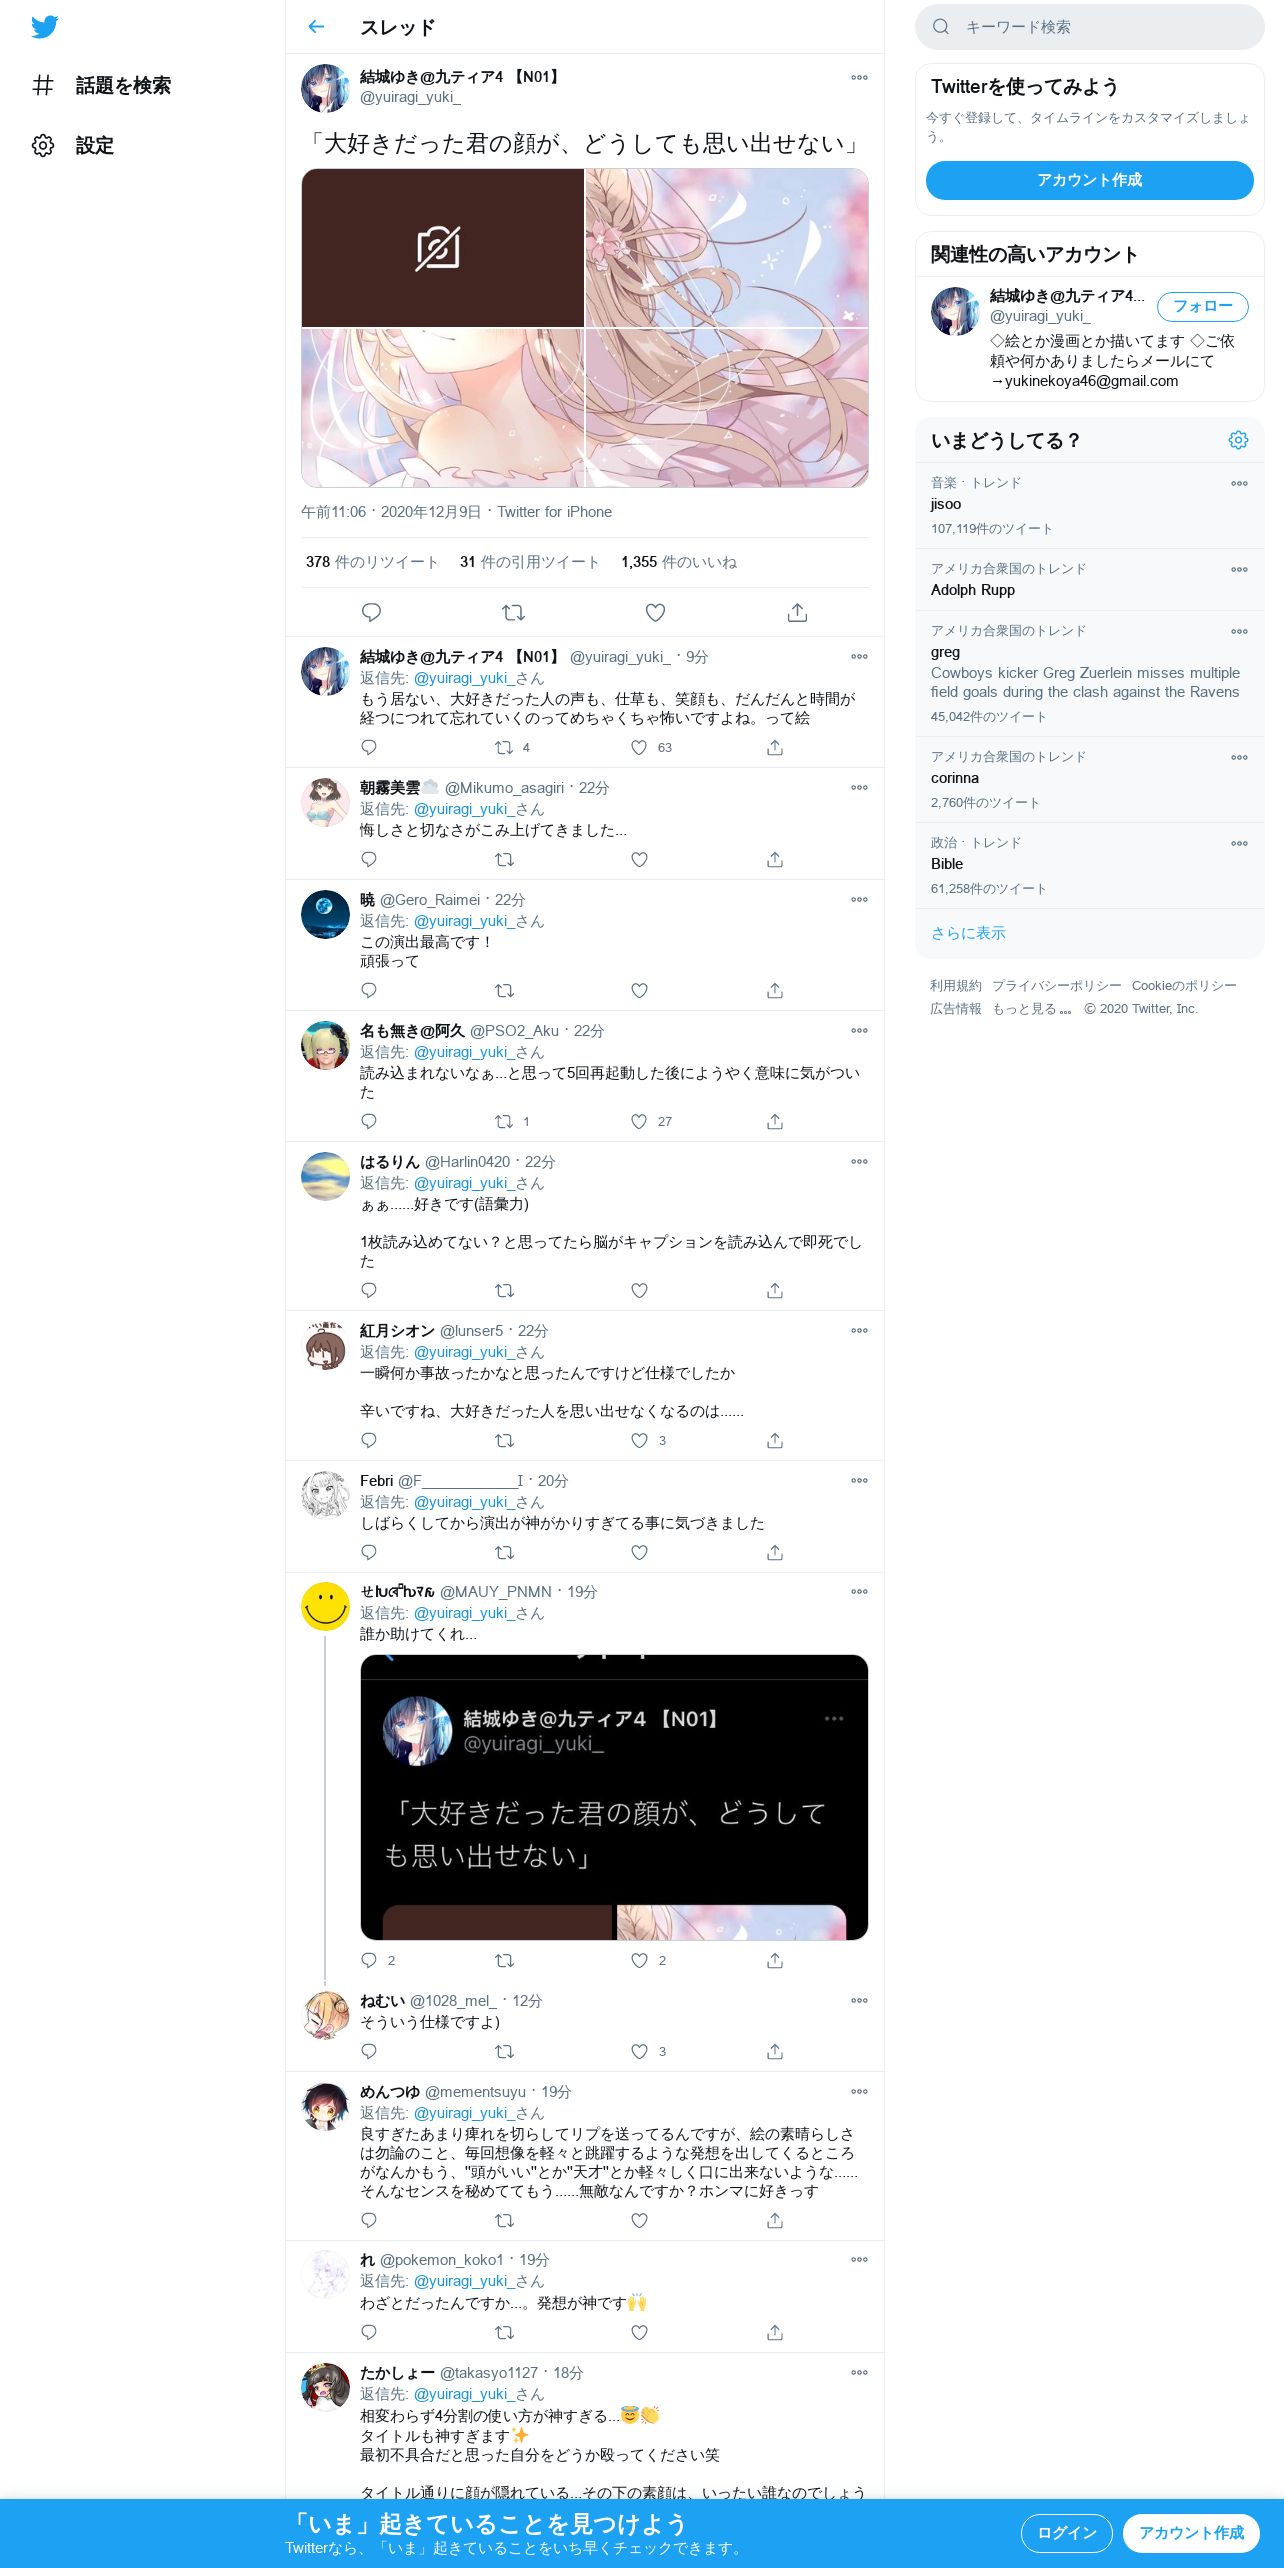Reply to the main tweet with the bubble icon

[x=371, y=612]
